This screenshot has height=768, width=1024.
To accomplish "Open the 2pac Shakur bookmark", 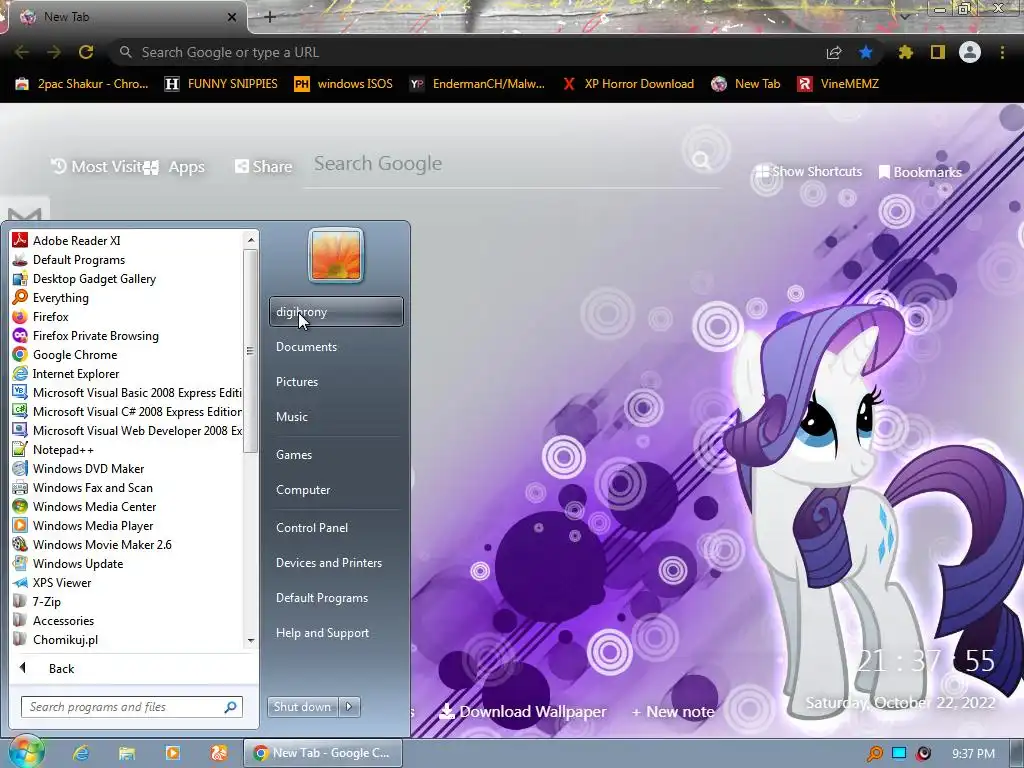I will pyautogui.click(x=82, y=84).
